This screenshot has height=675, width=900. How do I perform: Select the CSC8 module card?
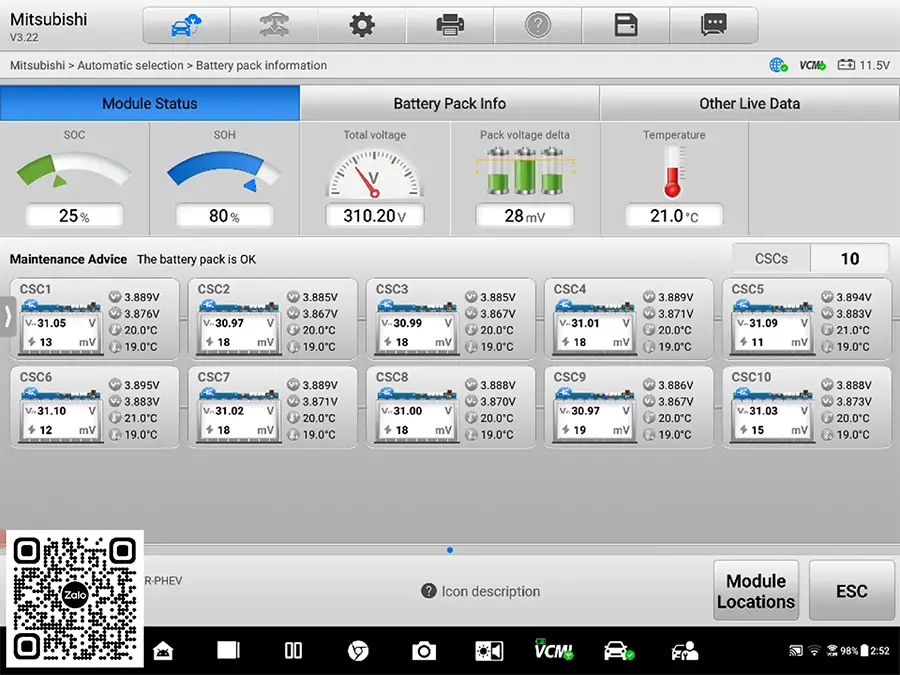click(451, 407)
